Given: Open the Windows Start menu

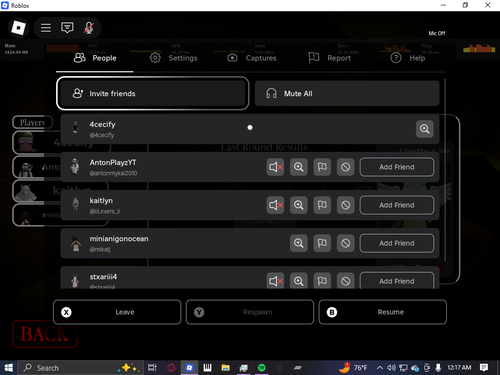Looking at the screenshot, I should (x=9, y=368).
